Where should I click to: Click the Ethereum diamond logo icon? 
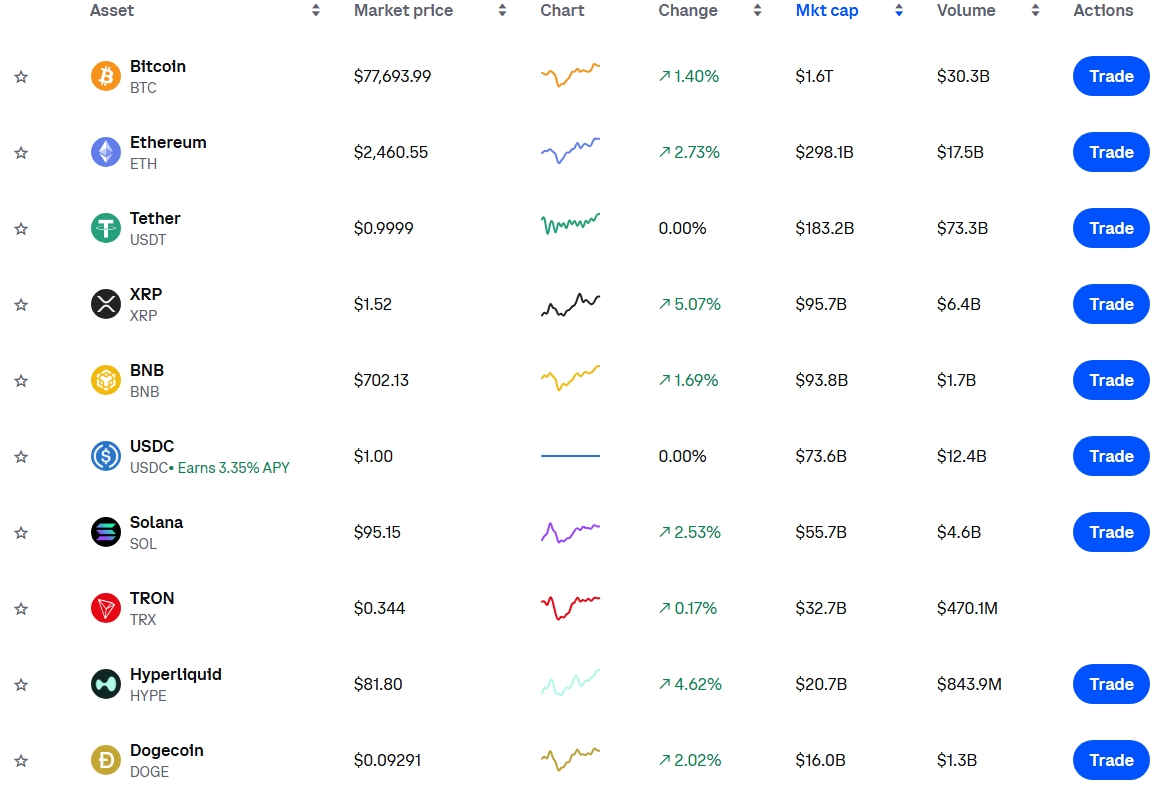[x=106, y=152]
